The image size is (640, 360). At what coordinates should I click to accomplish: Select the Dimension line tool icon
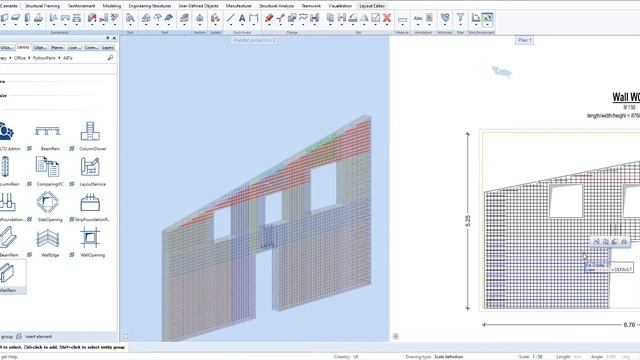tap(253, 18)
